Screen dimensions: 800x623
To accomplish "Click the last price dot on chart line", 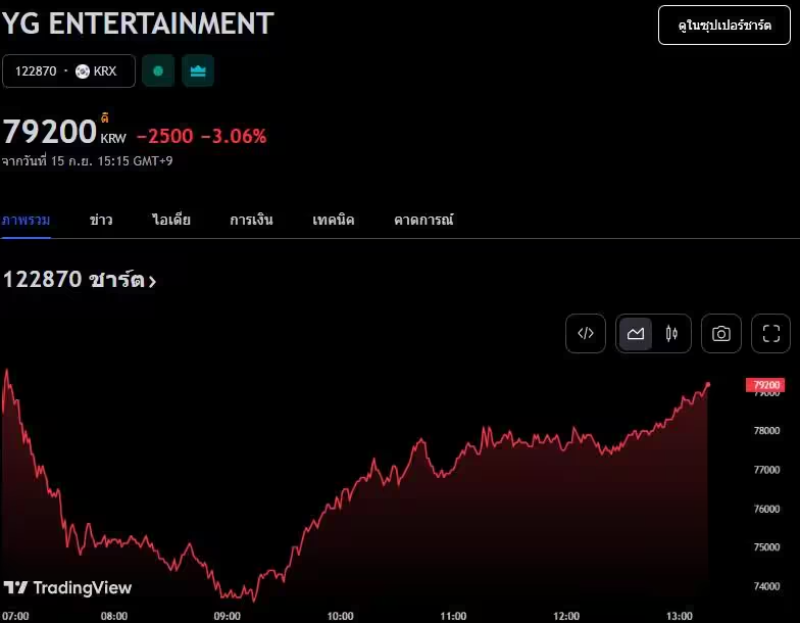I will point(708,384).
